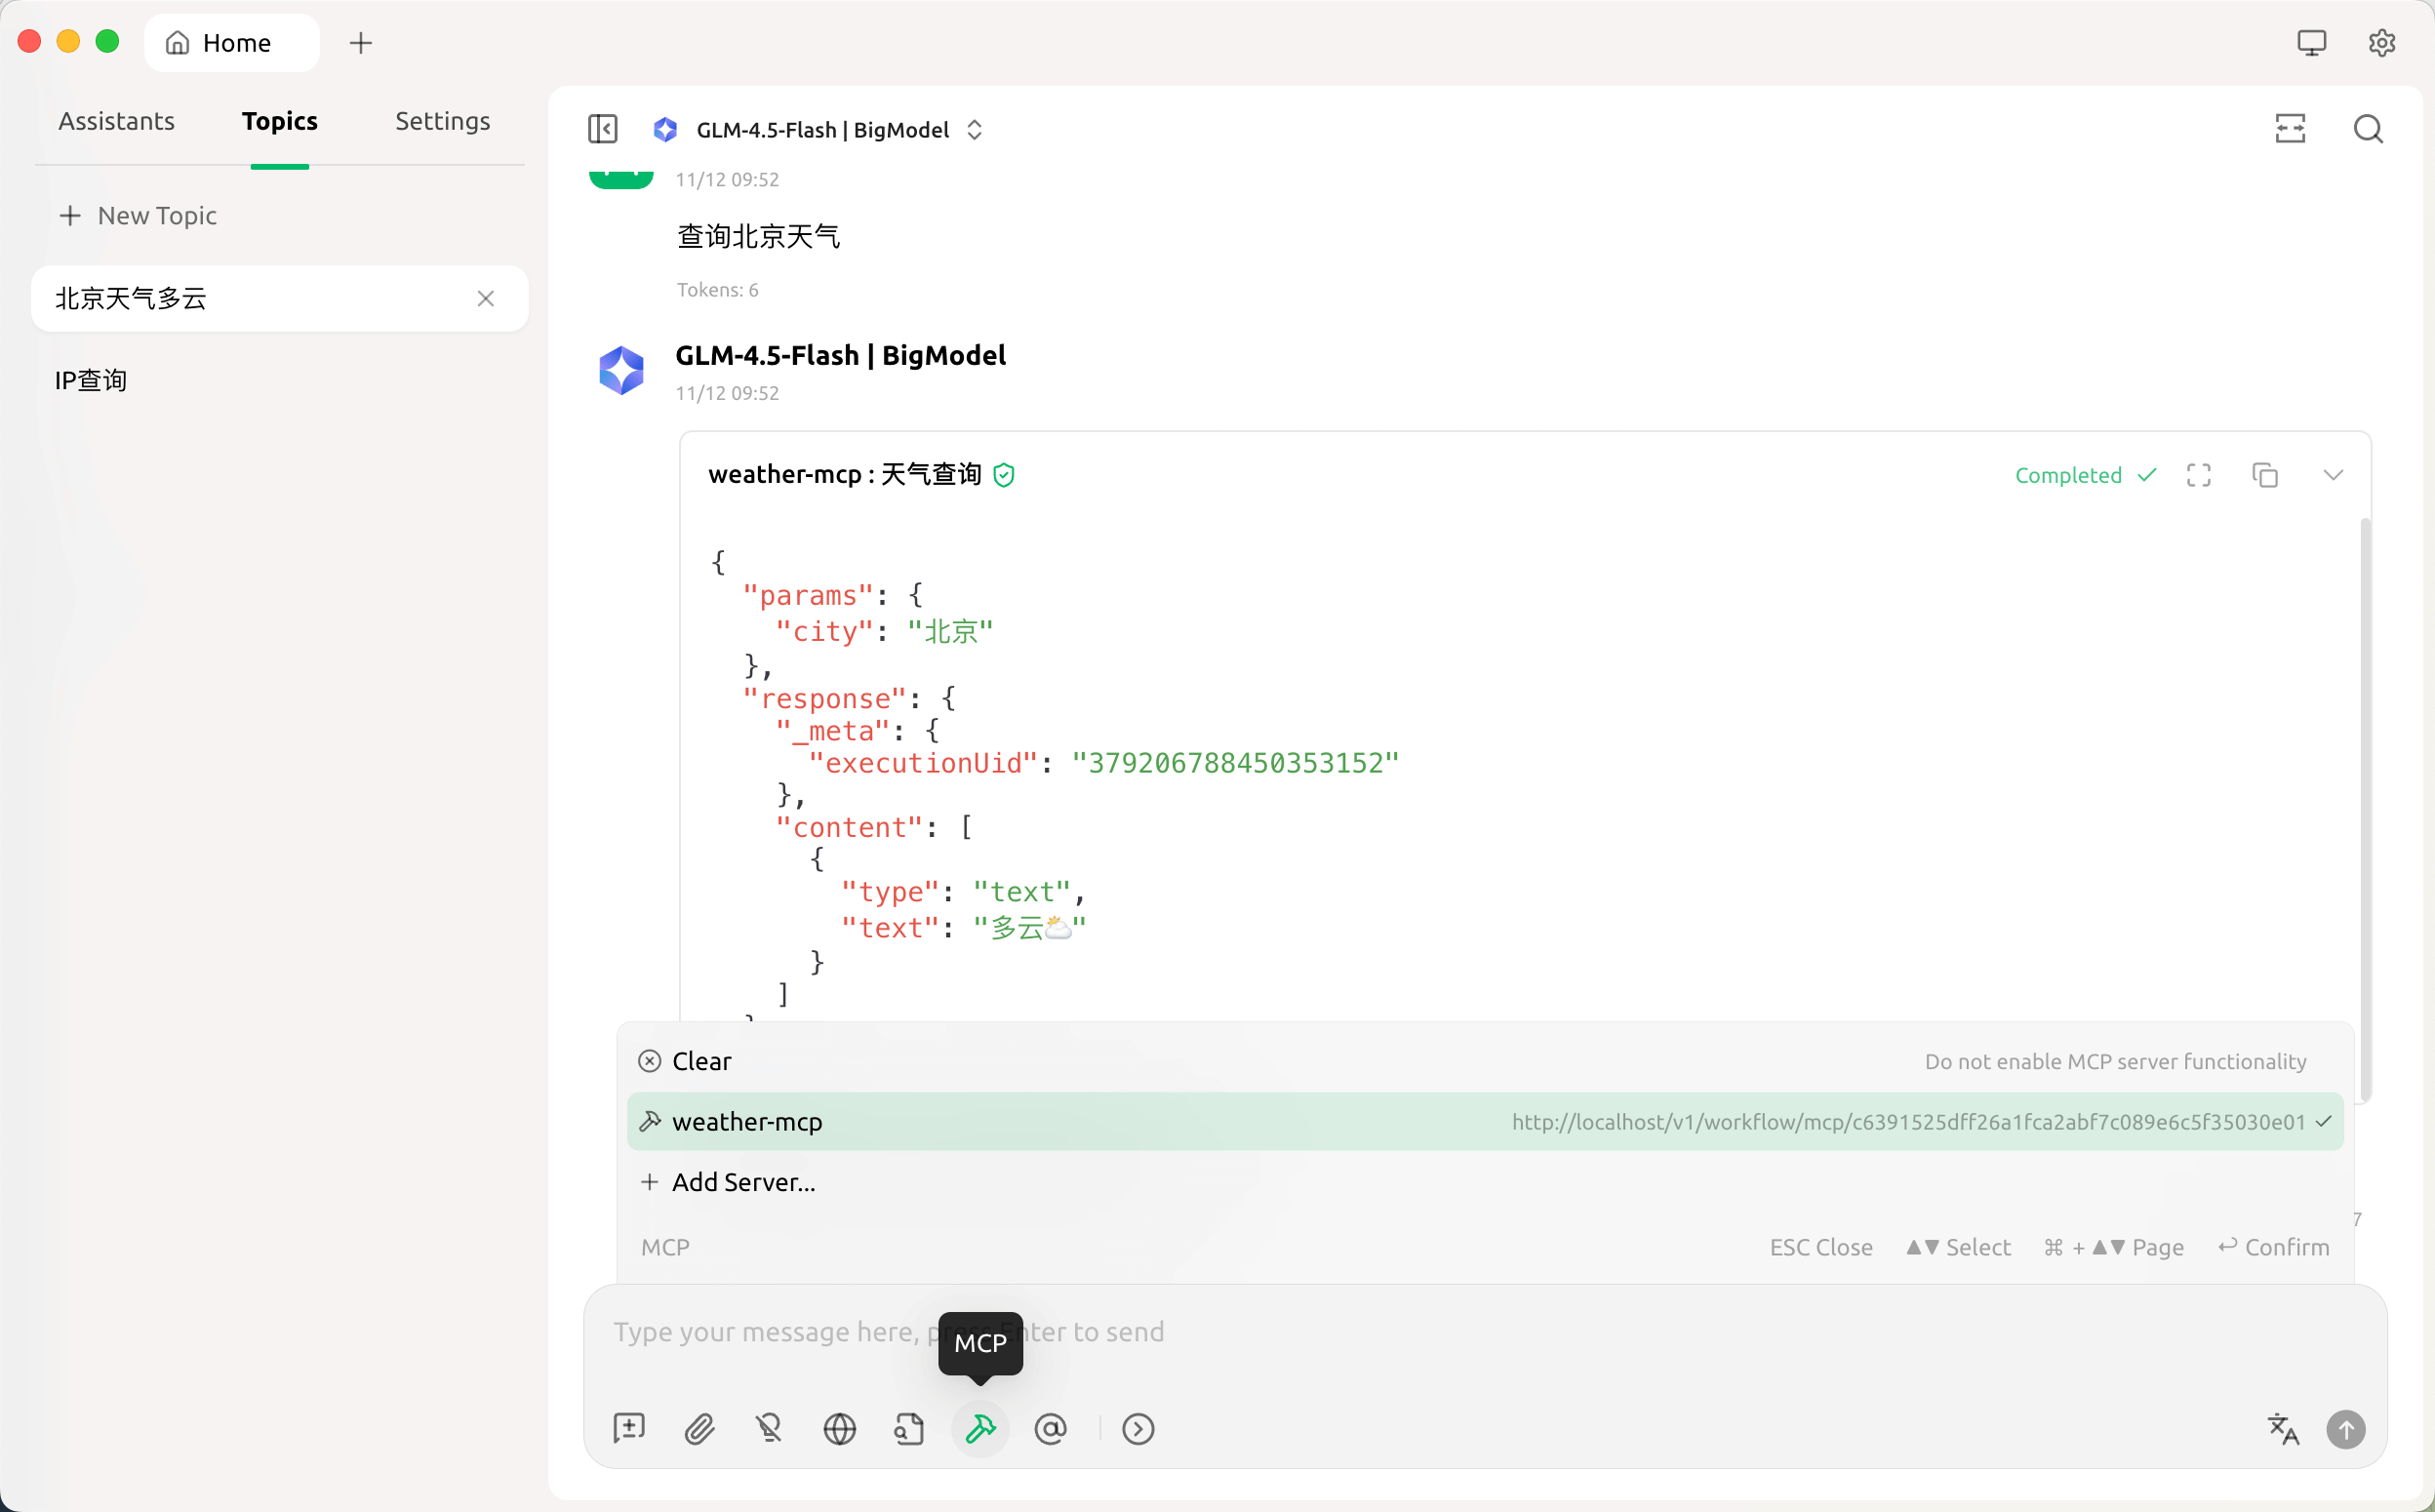The image size is (2435, 1512).
Task: Click the translate icon in the input bar
Action: point(2283,1429)
